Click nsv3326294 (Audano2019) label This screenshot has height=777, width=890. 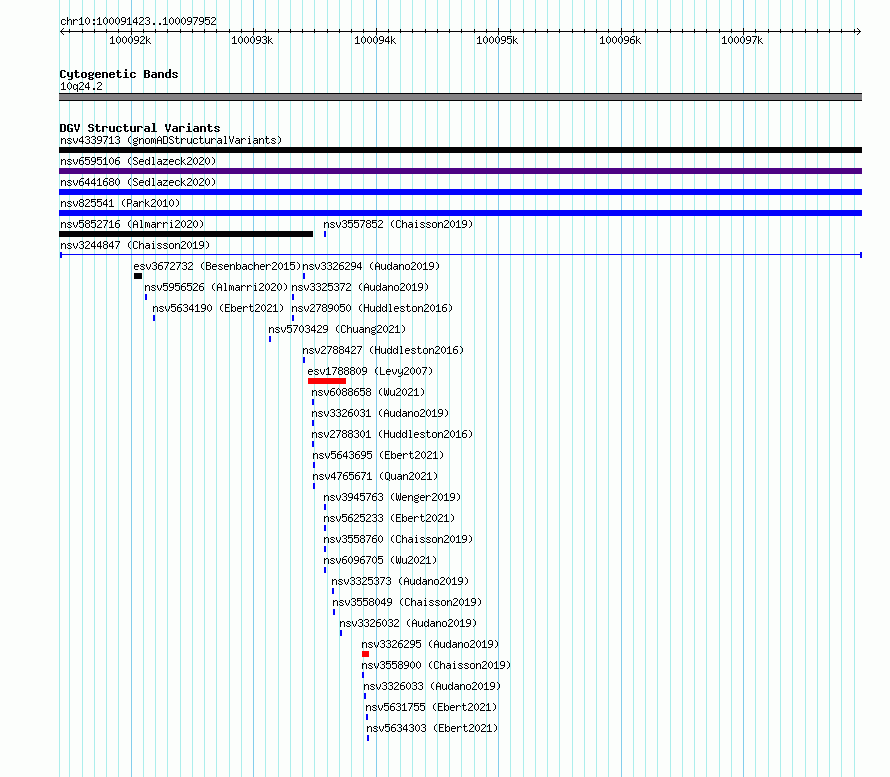tap(371, 266)
